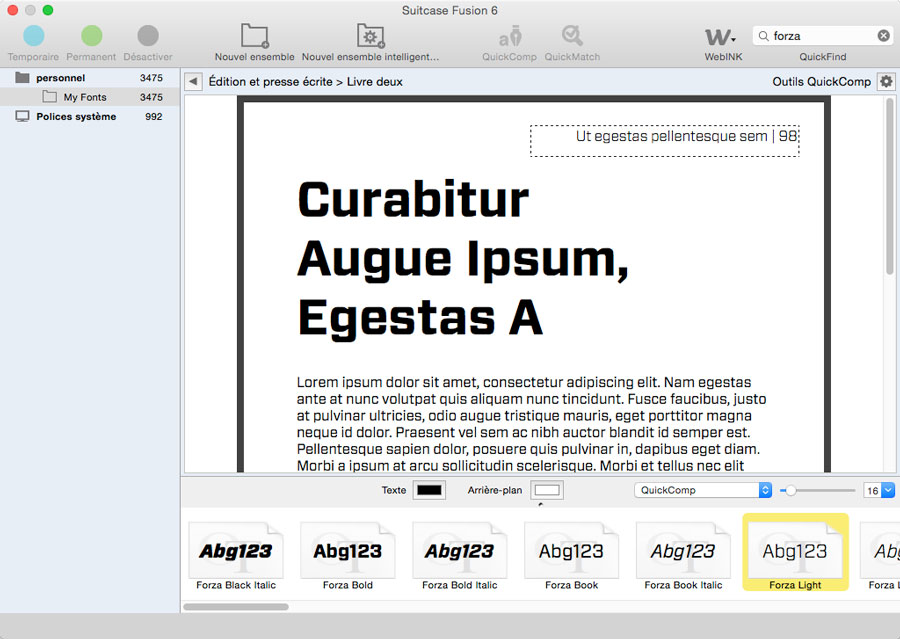Select the My Fonts folder

tap(90, 97)
